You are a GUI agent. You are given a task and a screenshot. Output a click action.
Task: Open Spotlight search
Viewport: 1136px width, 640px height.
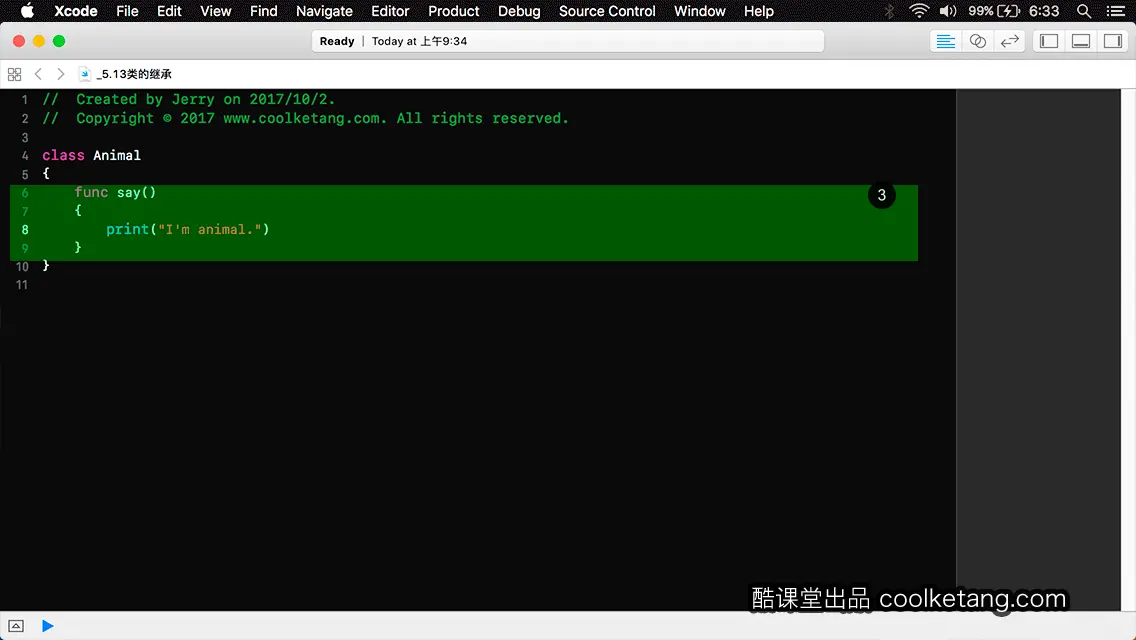(x=1084, y=11)
